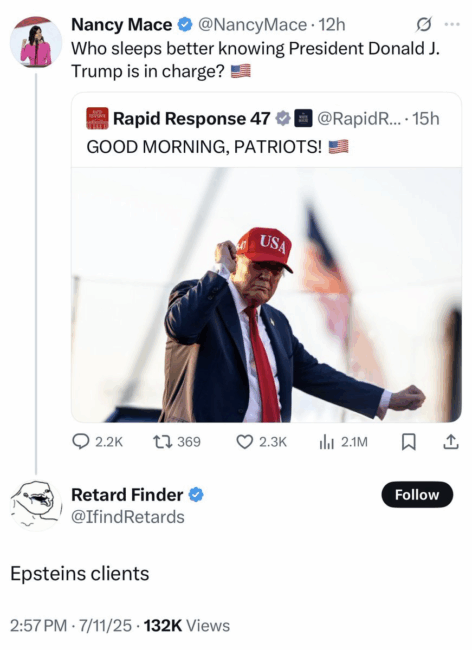Open Nancy Mace profile avatar

(36, 41)
